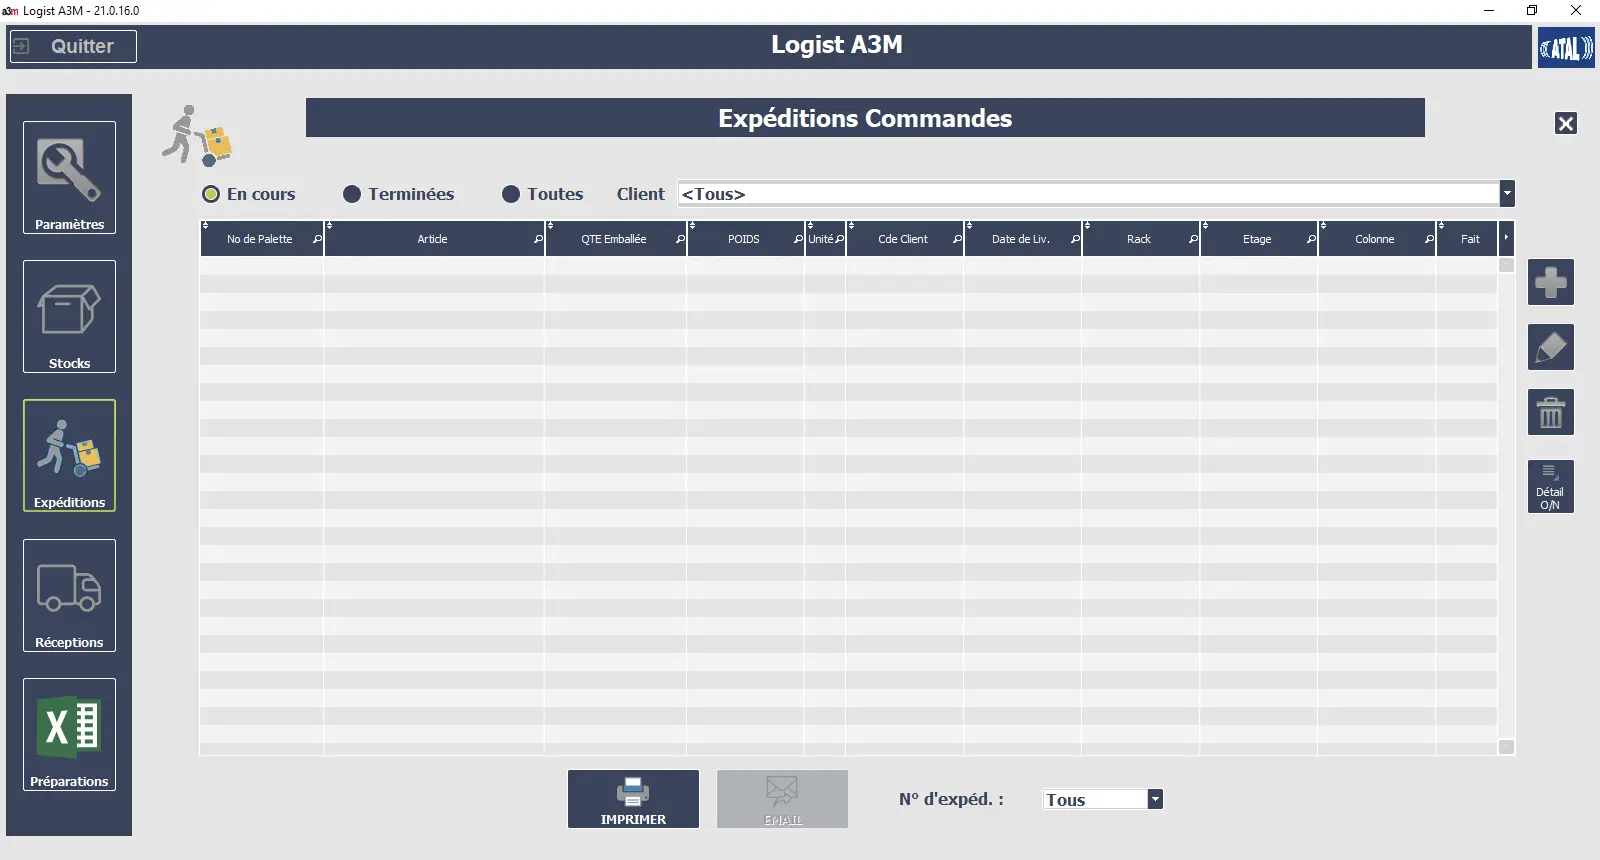Click the ATAL logo

pyautogui.click(x=1566, y=47)
